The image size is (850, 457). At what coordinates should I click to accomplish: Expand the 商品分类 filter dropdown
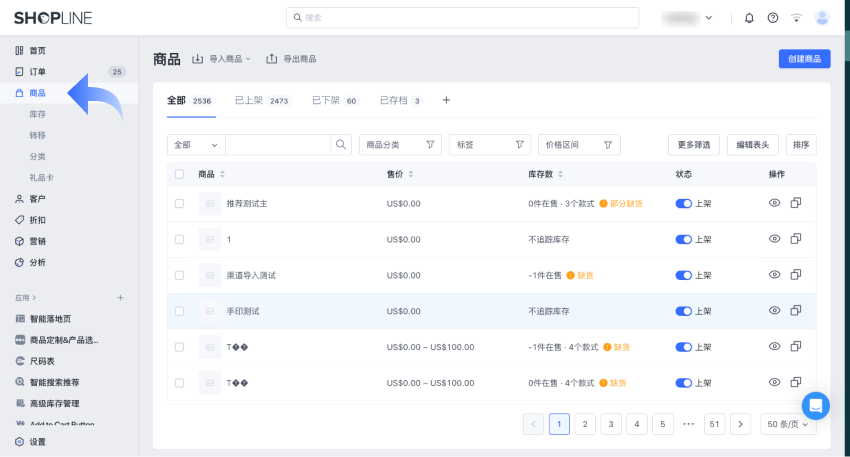(x=400, y=145)
